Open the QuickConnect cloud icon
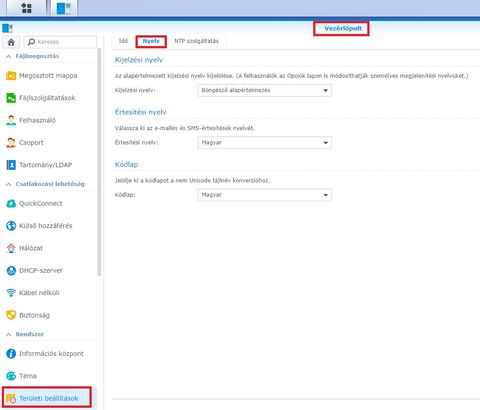The width and height of the screenshot is (480, 410). click(11, 203)
